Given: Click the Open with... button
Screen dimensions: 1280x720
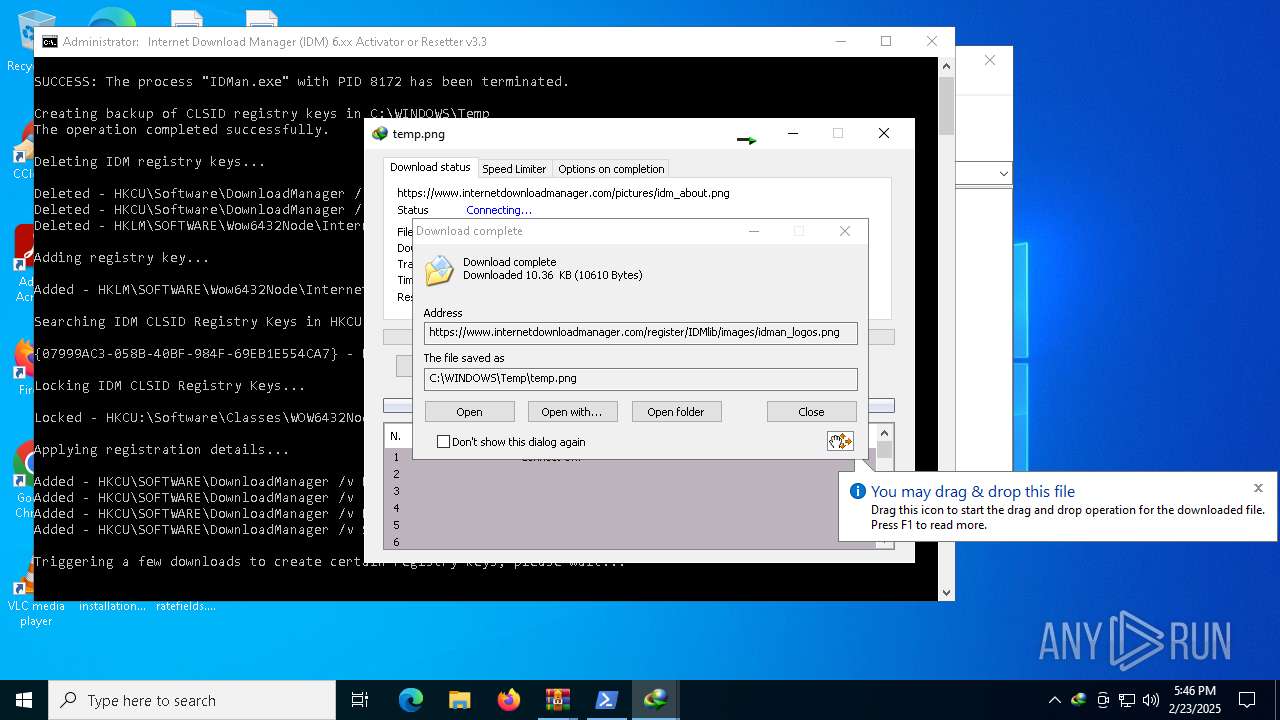Looking at the screenshot, I should tap(571, 411).
